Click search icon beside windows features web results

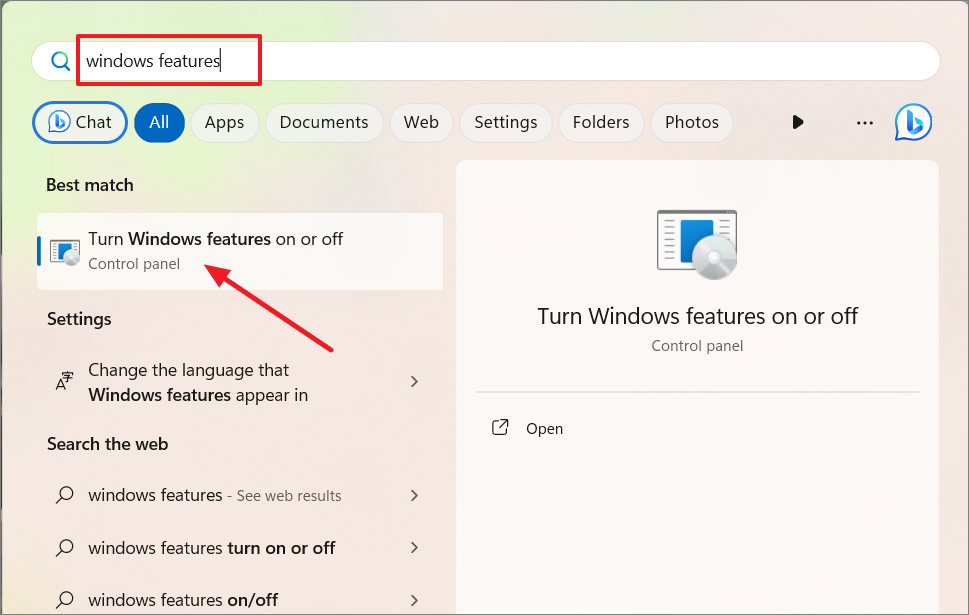pos(65,495)
